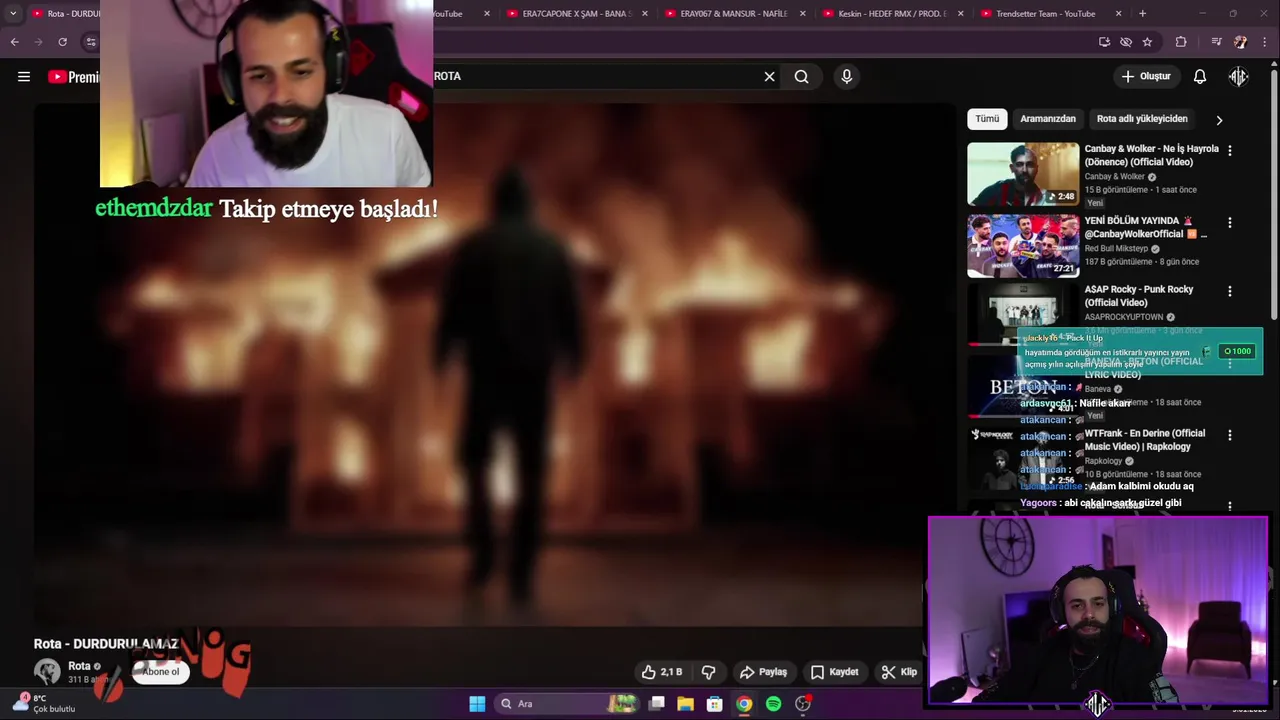Click the Abone ol subscribe button
Image resolution: width=1280 pixels, height=720 pixels.
click(160, 672)
